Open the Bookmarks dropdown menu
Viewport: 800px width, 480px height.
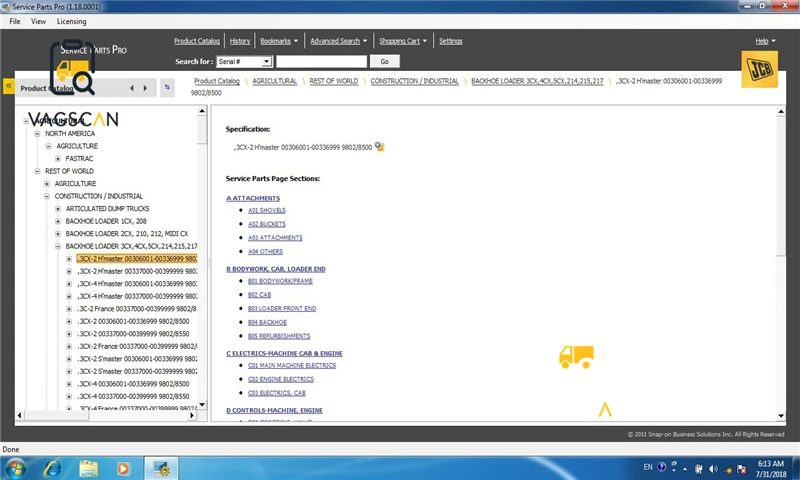coord(279,41)
